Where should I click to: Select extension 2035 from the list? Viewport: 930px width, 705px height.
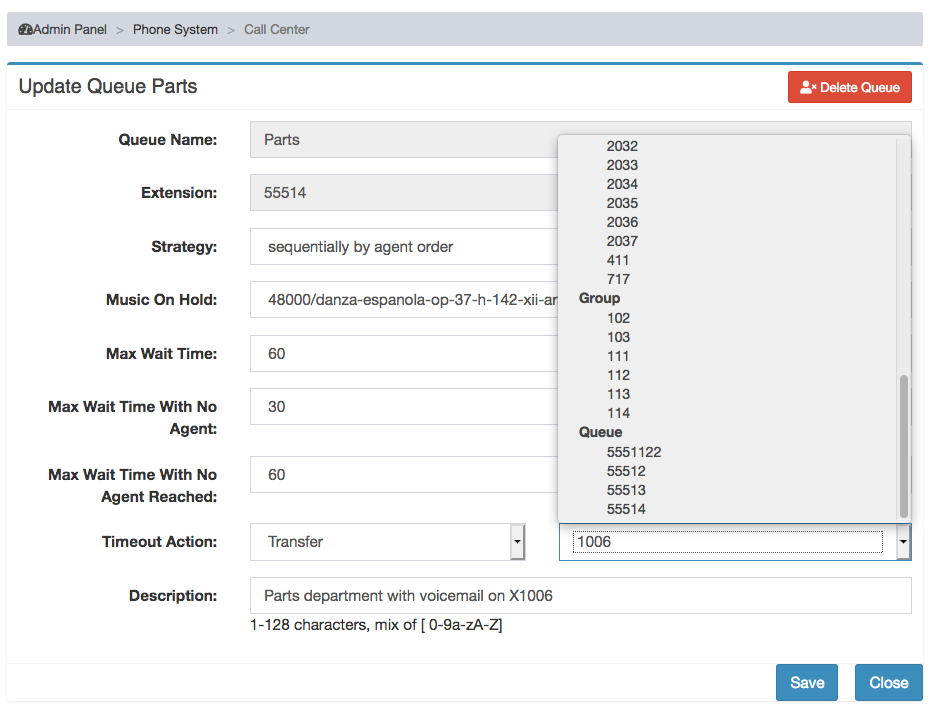622,203
